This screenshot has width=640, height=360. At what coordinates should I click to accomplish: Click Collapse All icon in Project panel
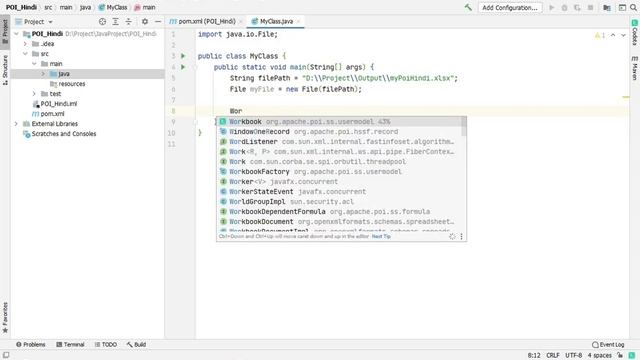129,22
